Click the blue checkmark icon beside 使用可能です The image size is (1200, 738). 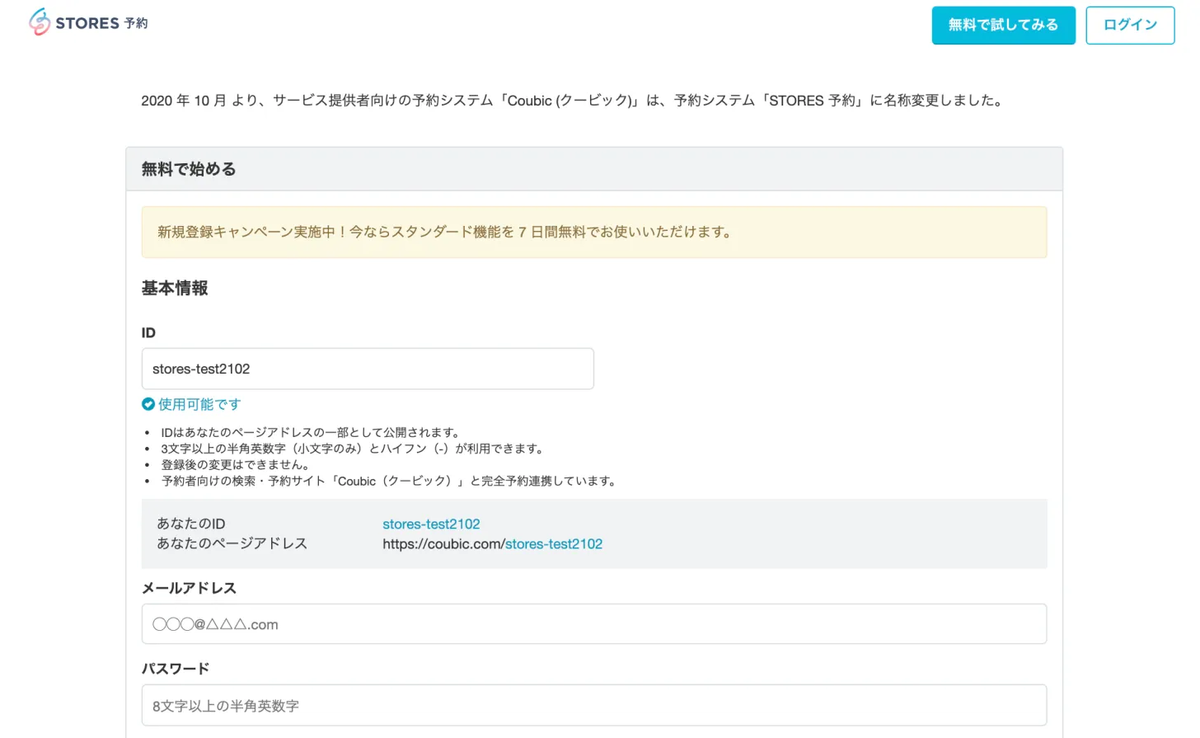tap(148, 404)
